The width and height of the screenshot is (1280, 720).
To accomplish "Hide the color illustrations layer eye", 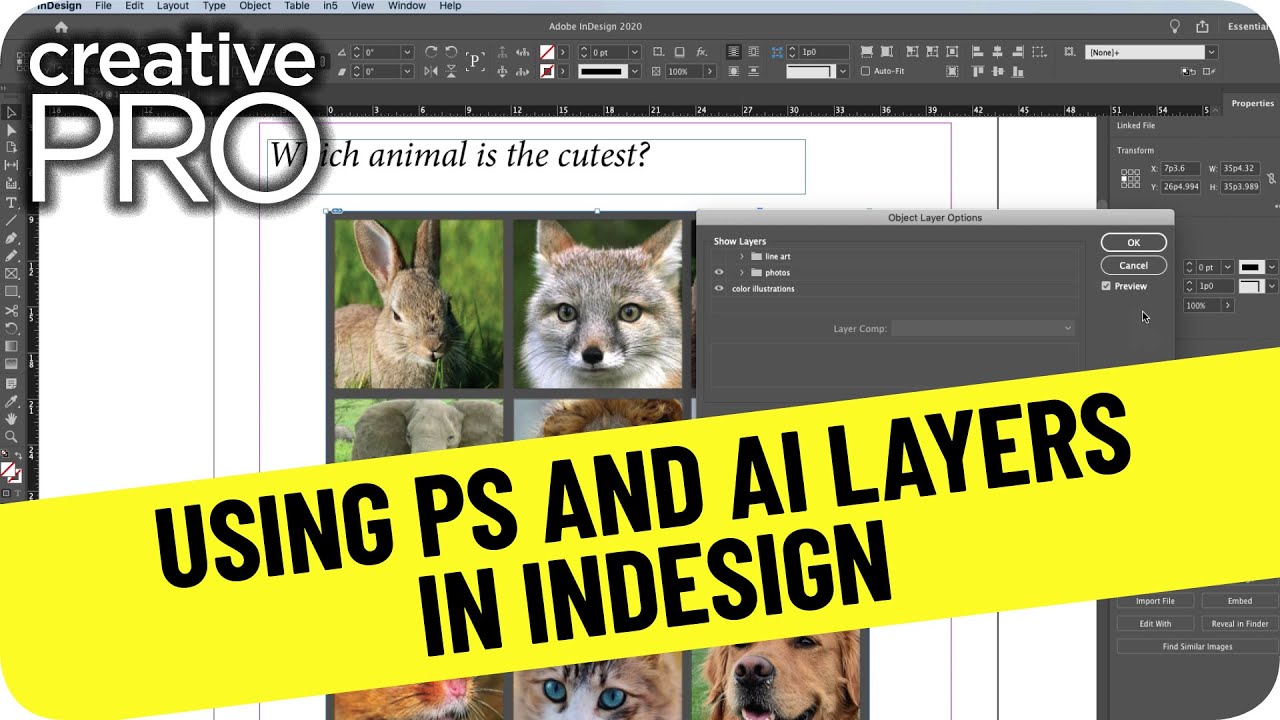I will 719,289.
